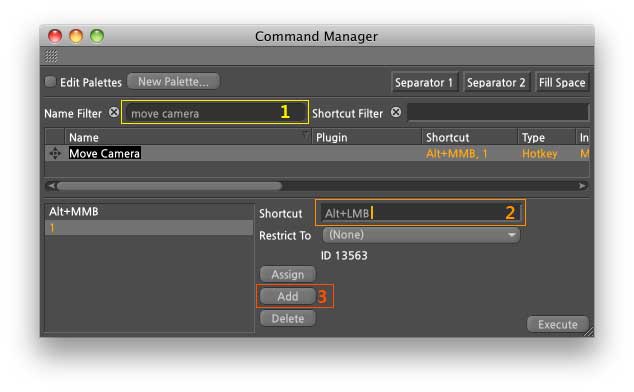Open the Restrict To dropdown

coord(421,235)
